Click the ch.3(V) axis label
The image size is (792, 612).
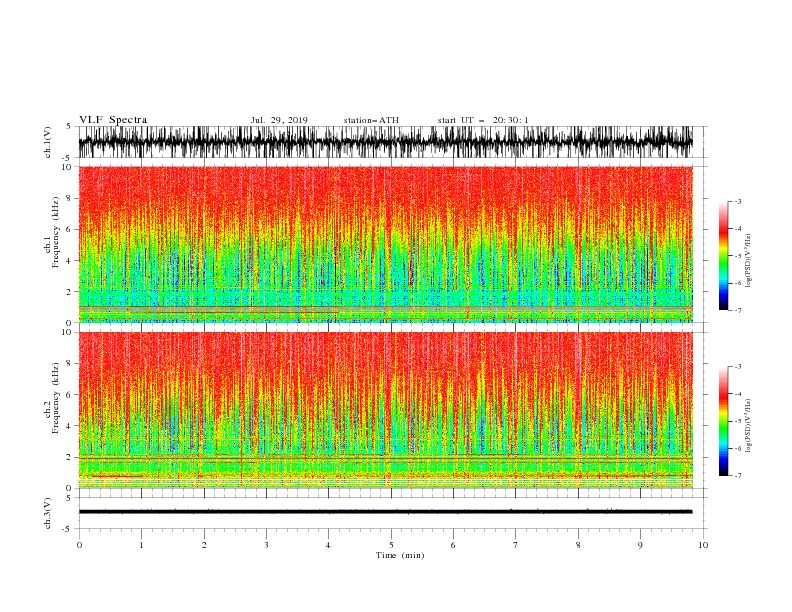pyautogui.click(x=48, y=513)
